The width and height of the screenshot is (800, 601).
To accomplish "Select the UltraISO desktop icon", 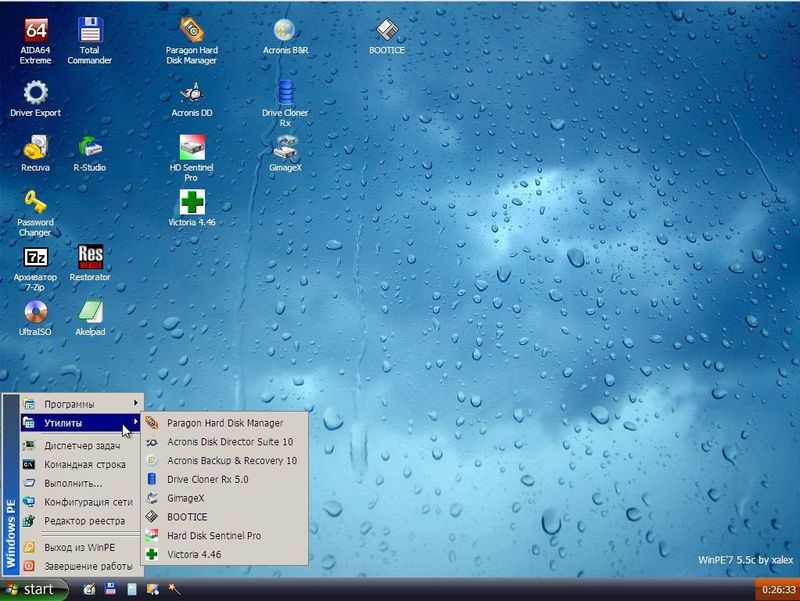I will [35, 318].
